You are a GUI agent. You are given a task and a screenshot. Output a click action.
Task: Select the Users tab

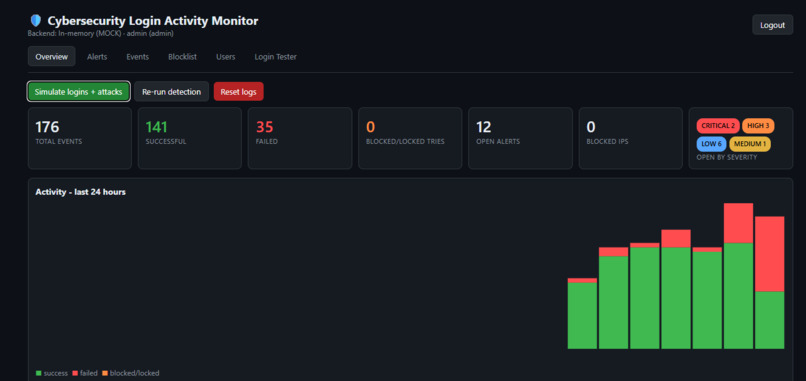[x=226, y=57]
